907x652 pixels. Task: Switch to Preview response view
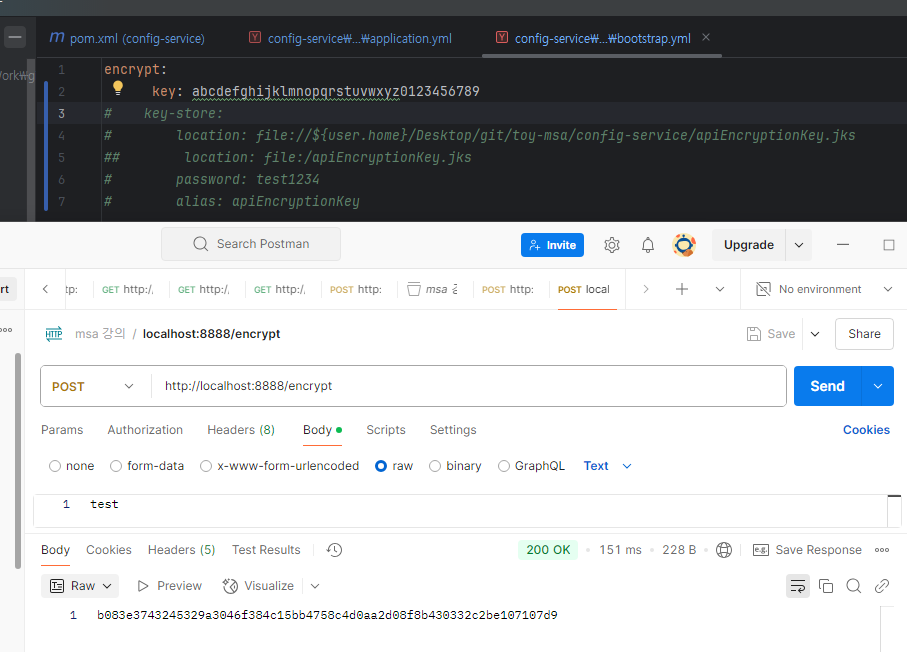click(169, 586)
